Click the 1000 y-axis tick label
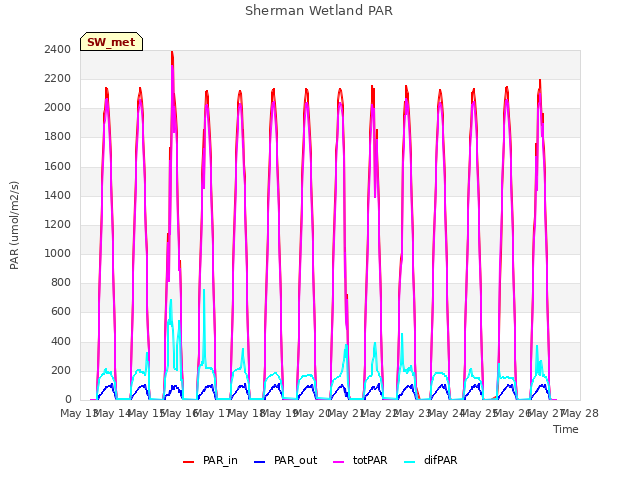Screen dimensions: 640x480 click(58, 253)
